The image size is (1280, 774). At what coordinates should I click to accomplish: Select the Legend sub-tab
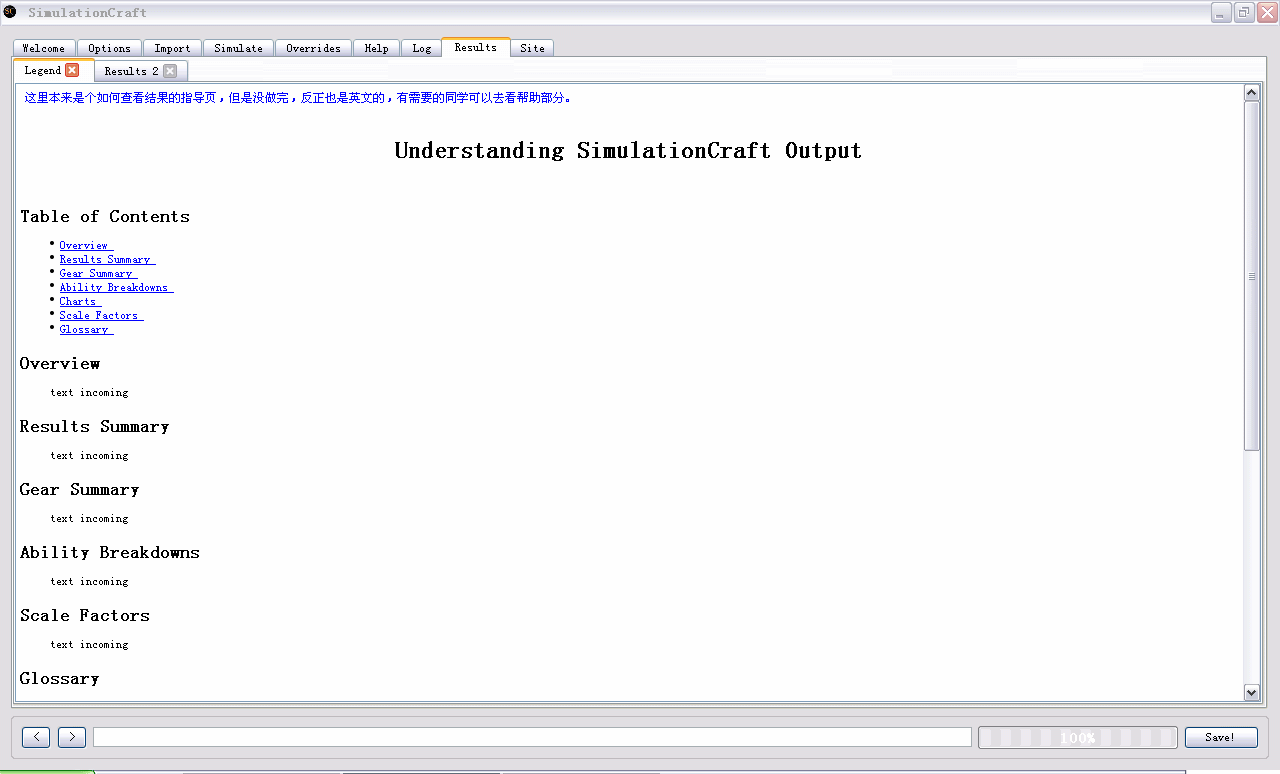43,70
